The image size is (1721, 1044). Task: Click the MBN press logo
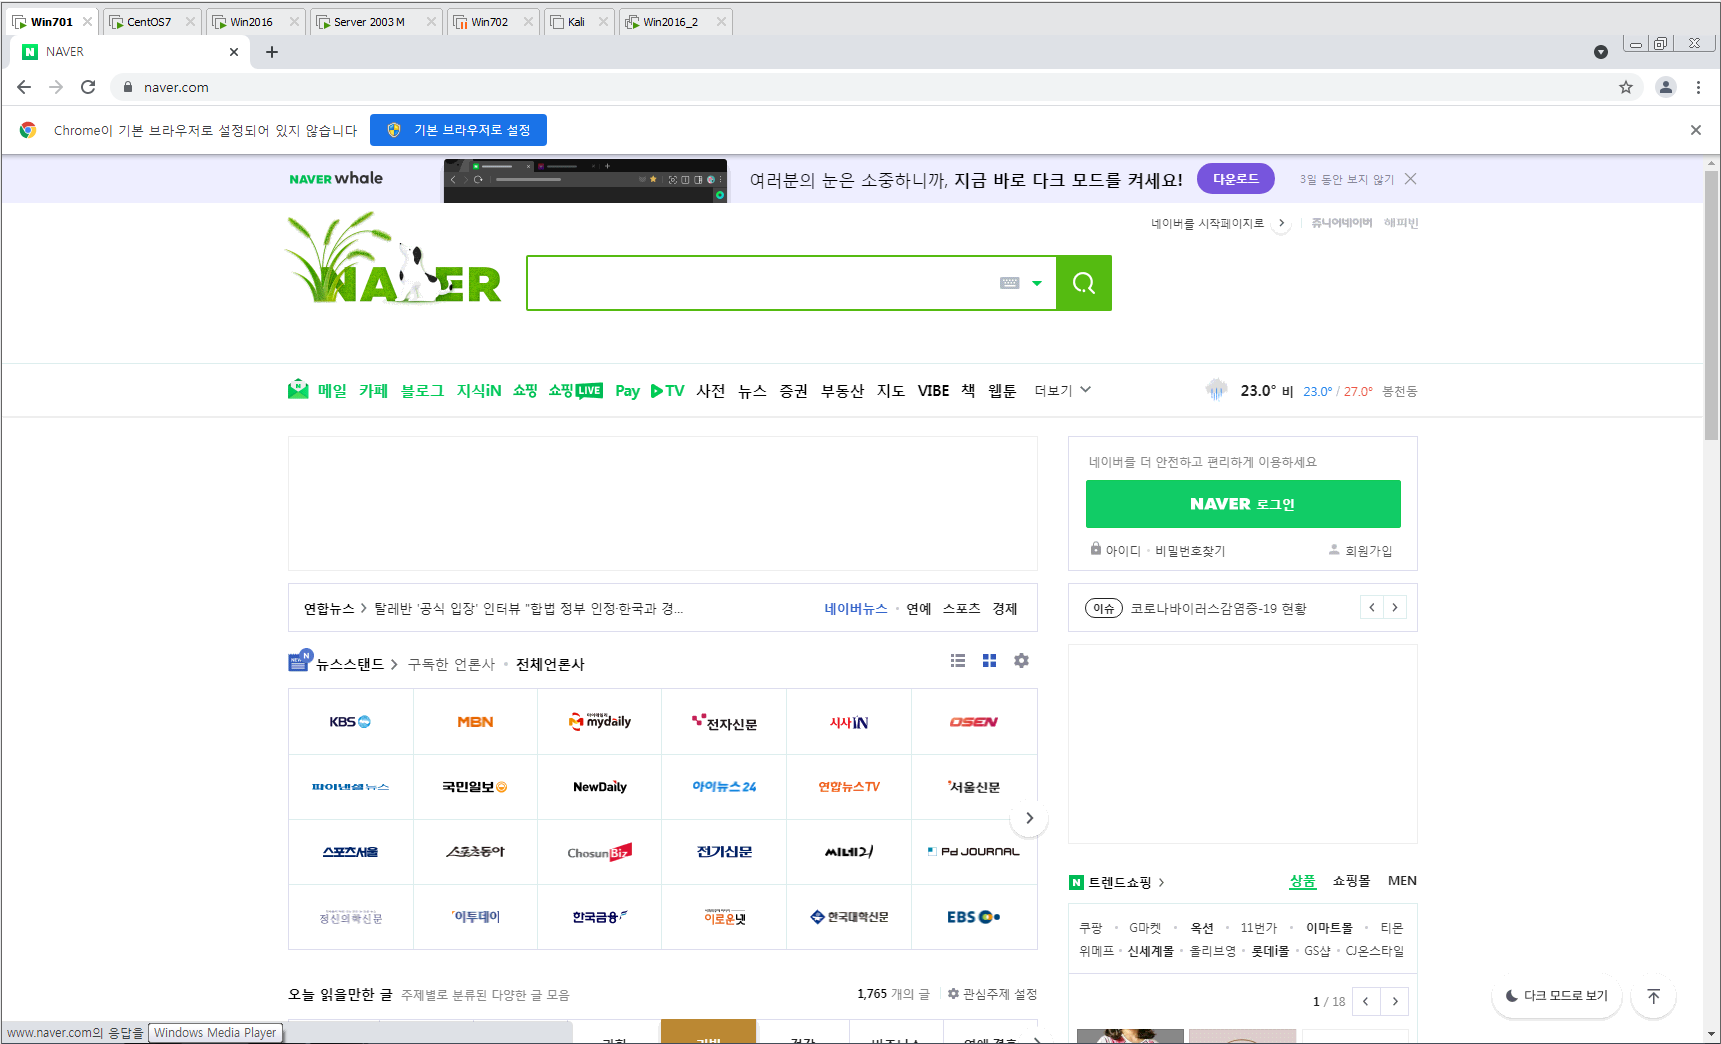click(x=475, y=722)
